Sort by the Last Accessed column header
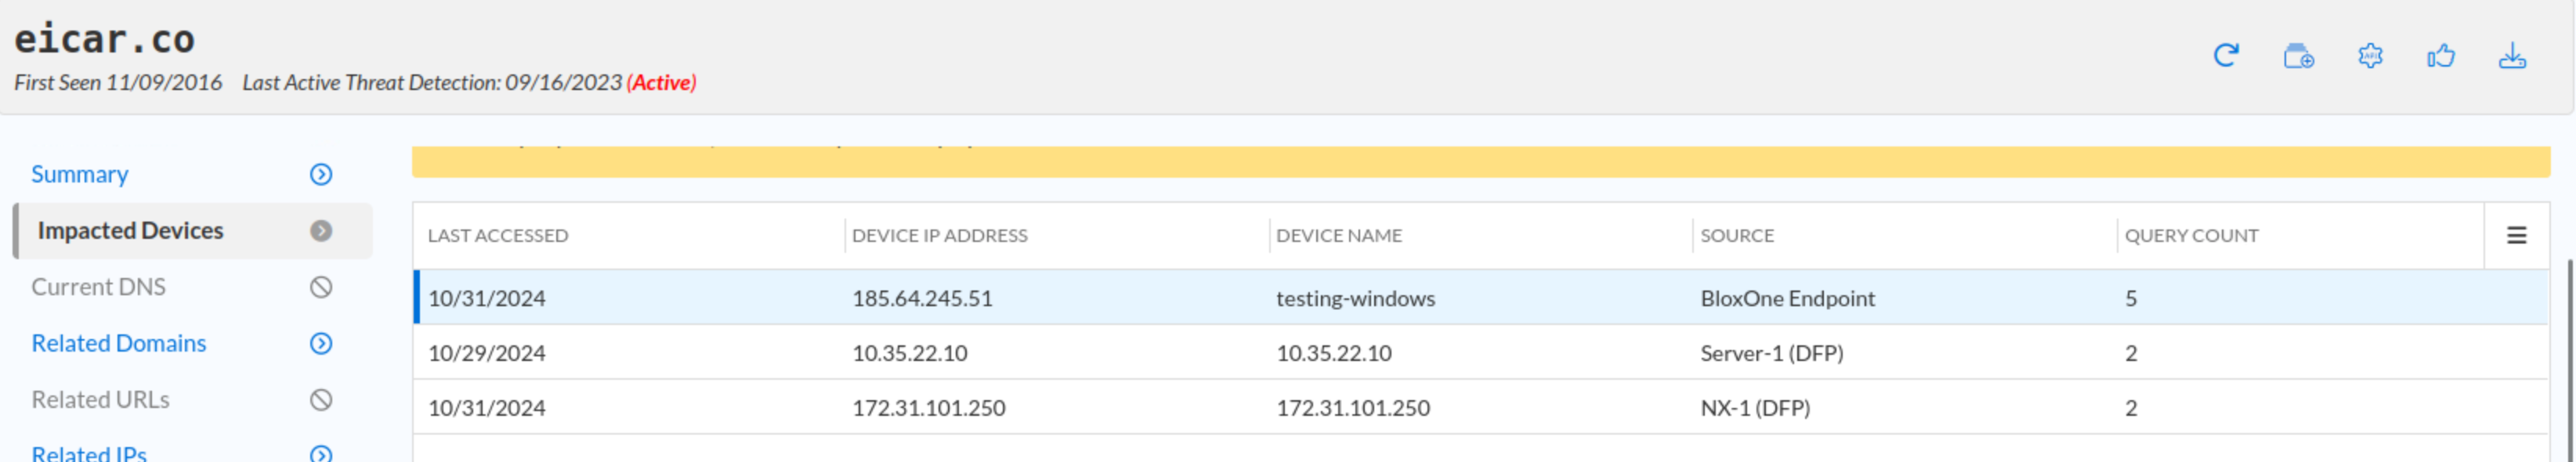This screenshot has height=462, width=2576. [498, 236]
